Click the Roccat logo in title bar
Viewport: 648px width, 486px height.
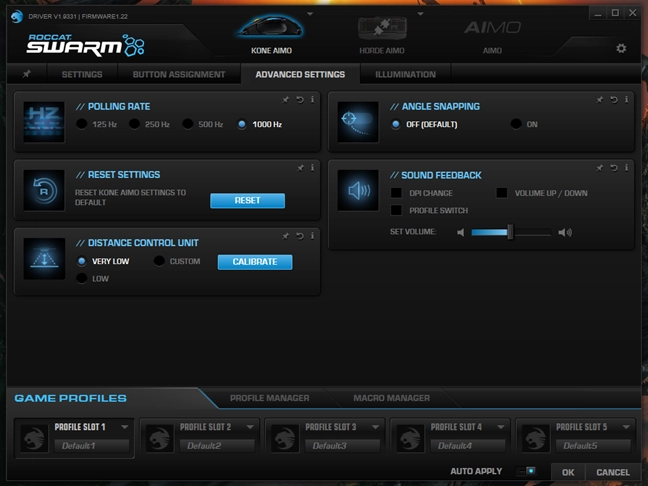click(x=17, y=17)
